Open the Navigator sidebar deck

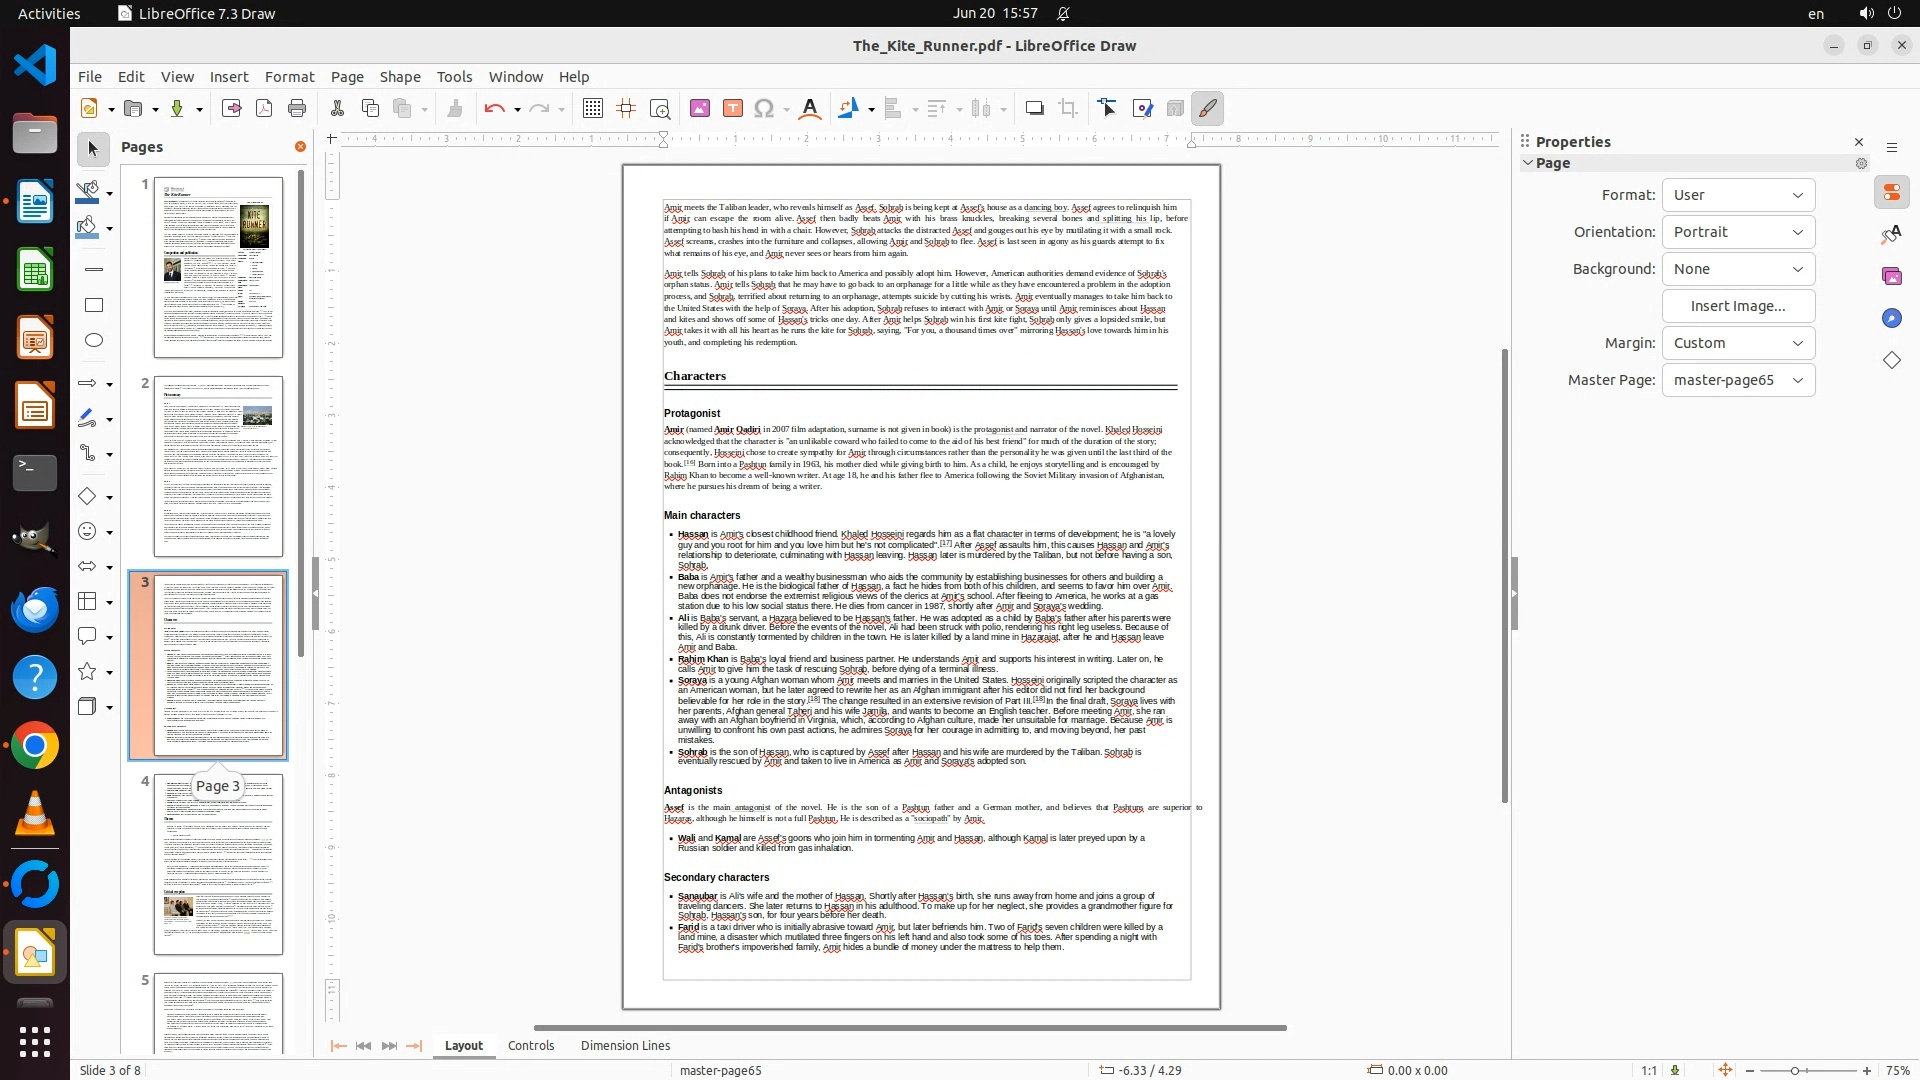(x=1891, y=318)
